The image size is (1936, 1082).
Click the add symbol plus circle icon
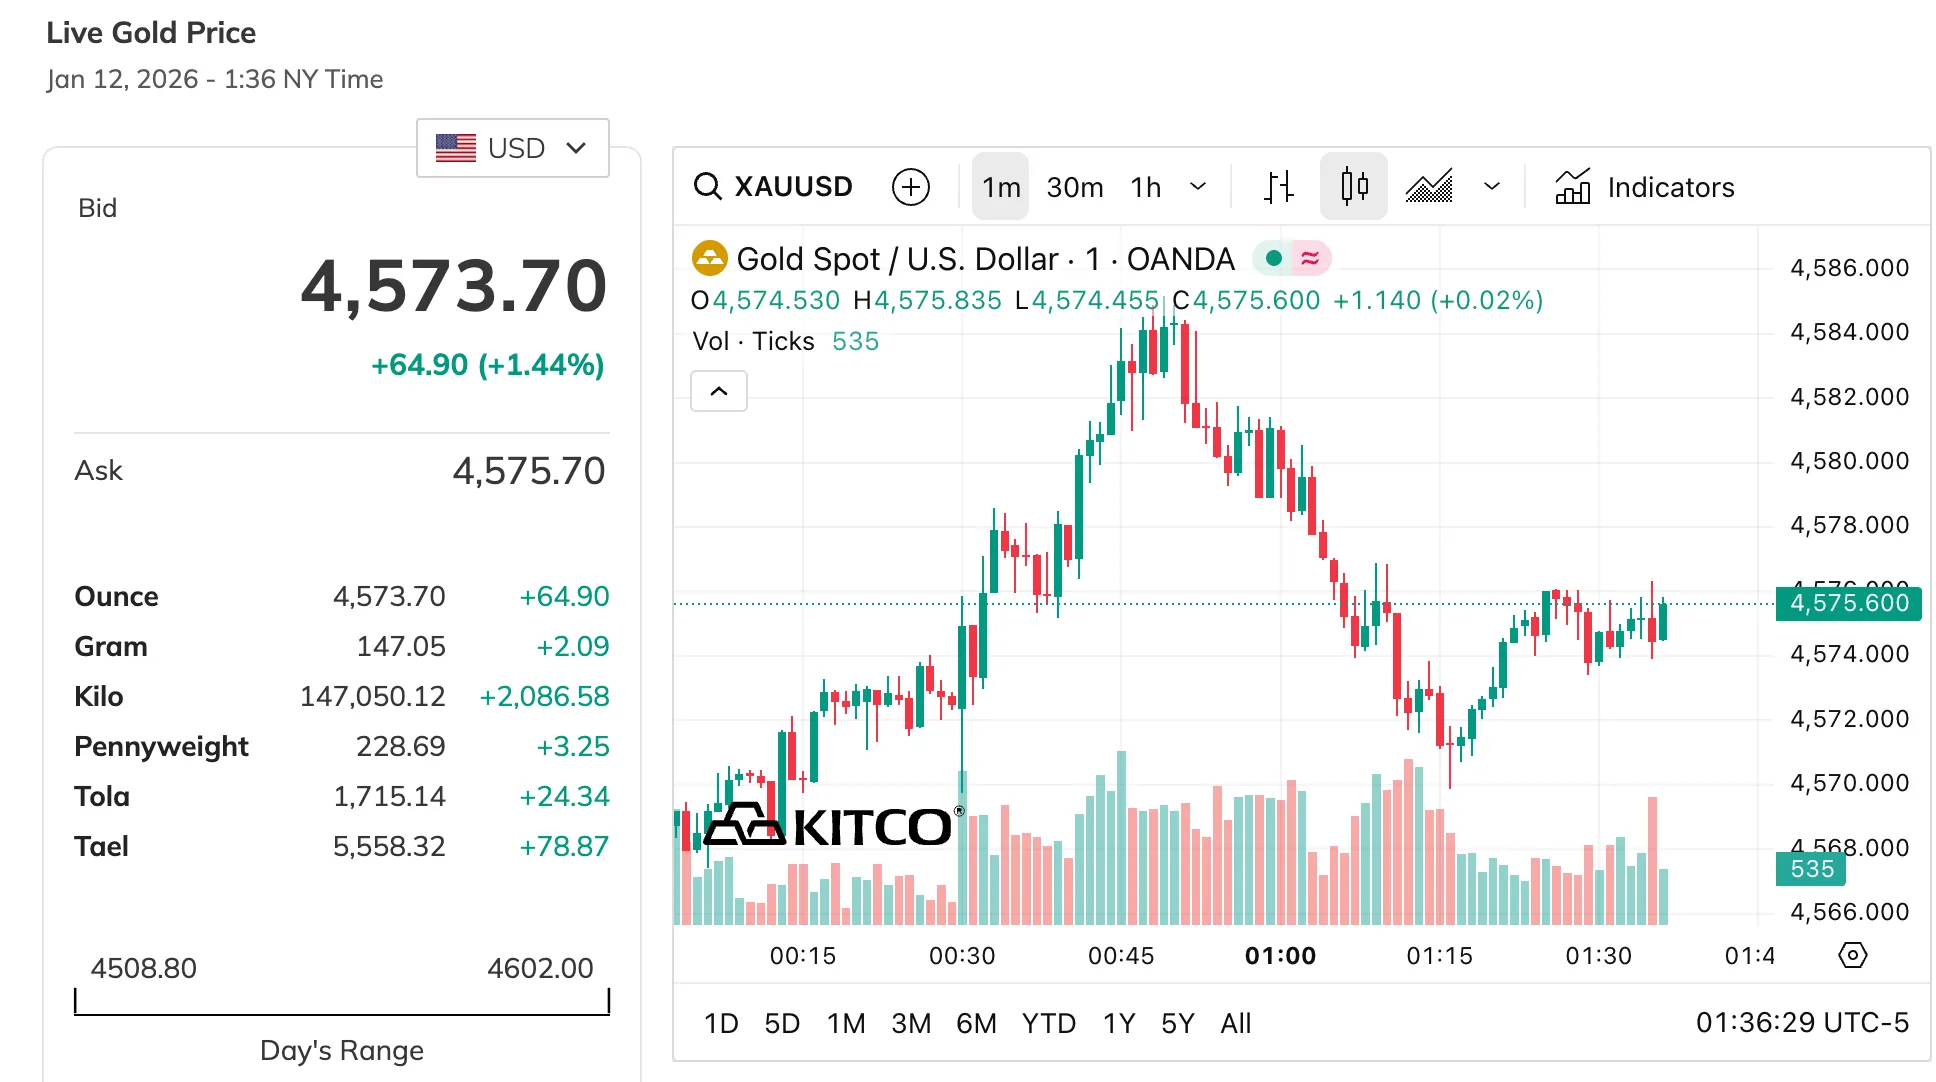910,187
